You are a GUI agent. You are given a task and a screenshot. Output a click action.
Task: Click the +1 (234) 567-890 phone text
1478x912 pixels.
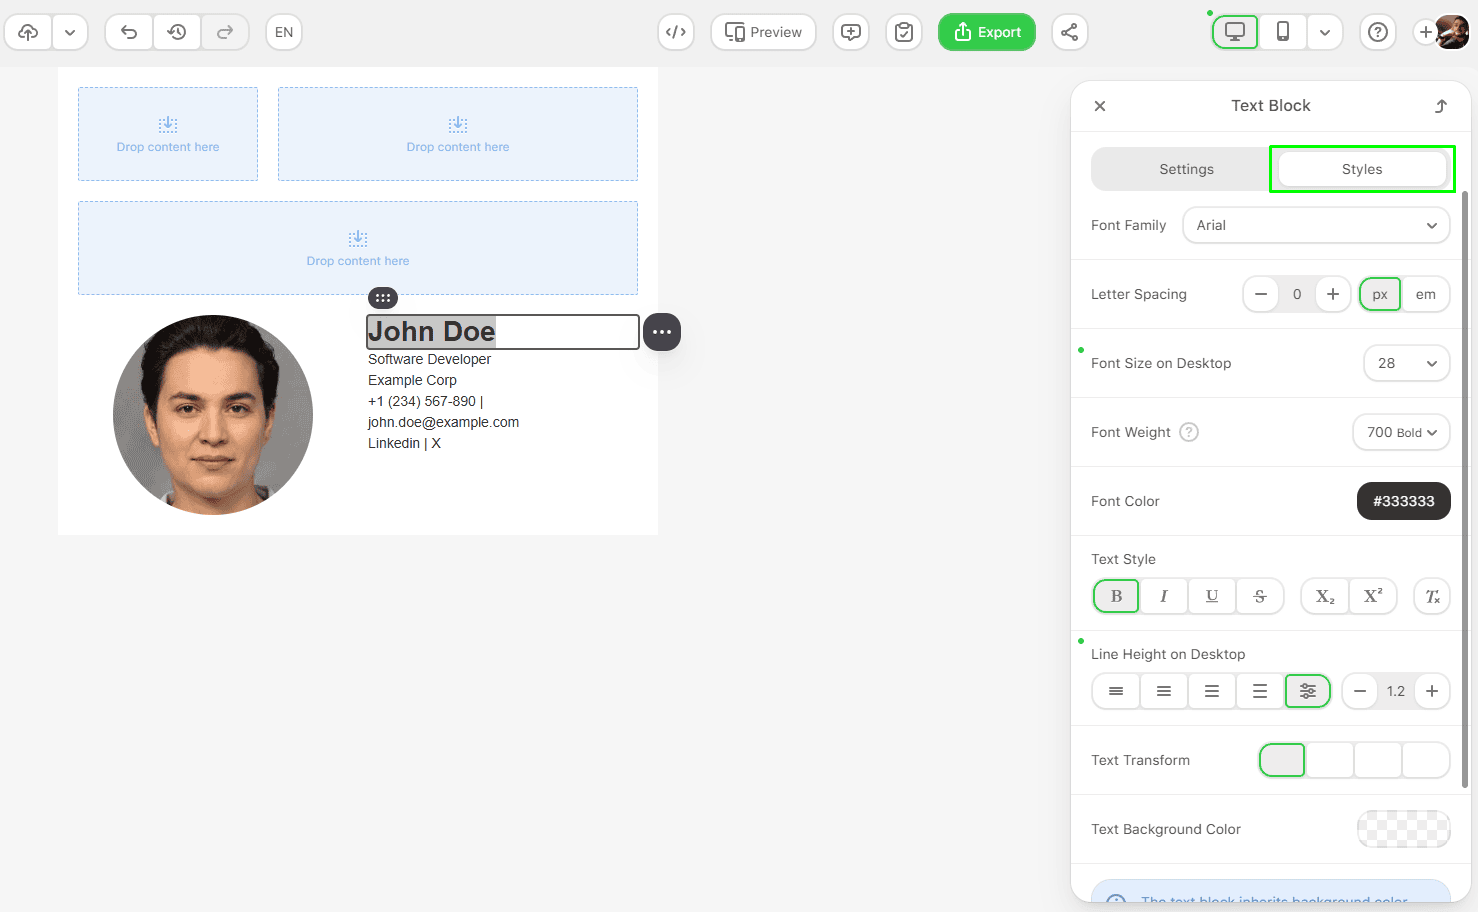422,401
